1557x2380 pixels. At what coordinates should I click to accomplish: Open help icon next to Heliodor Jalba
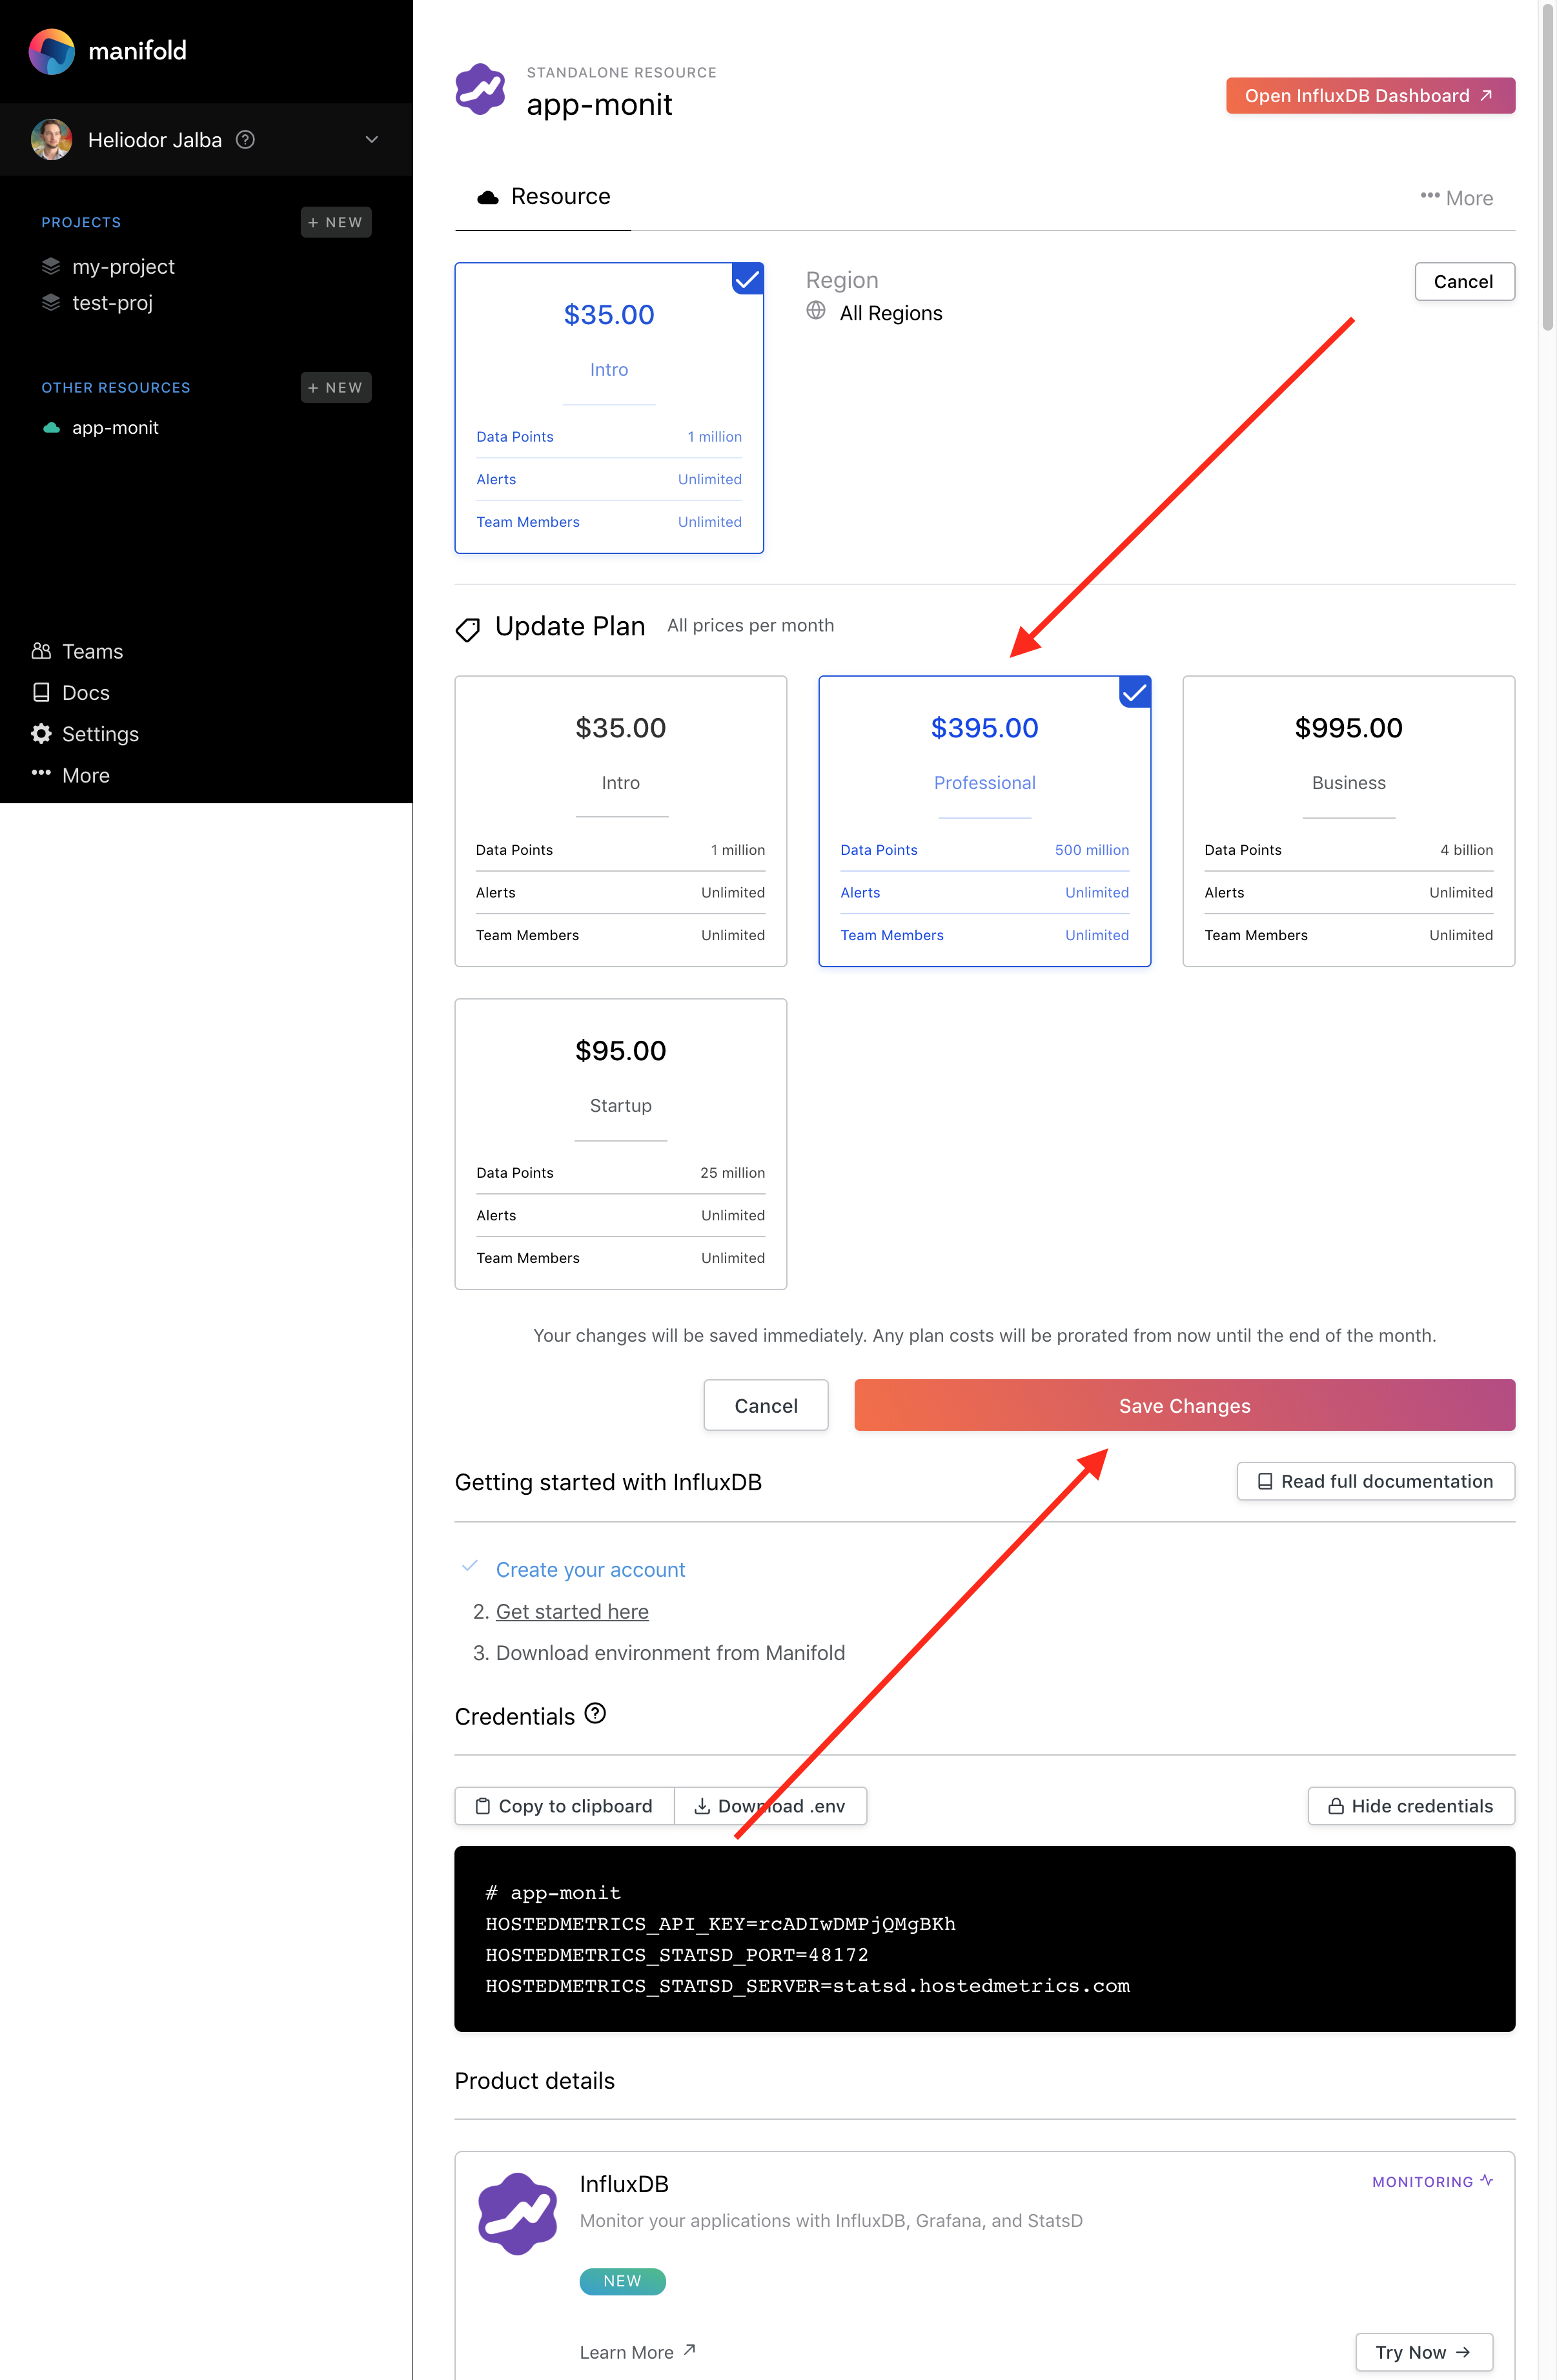point(245,139)
